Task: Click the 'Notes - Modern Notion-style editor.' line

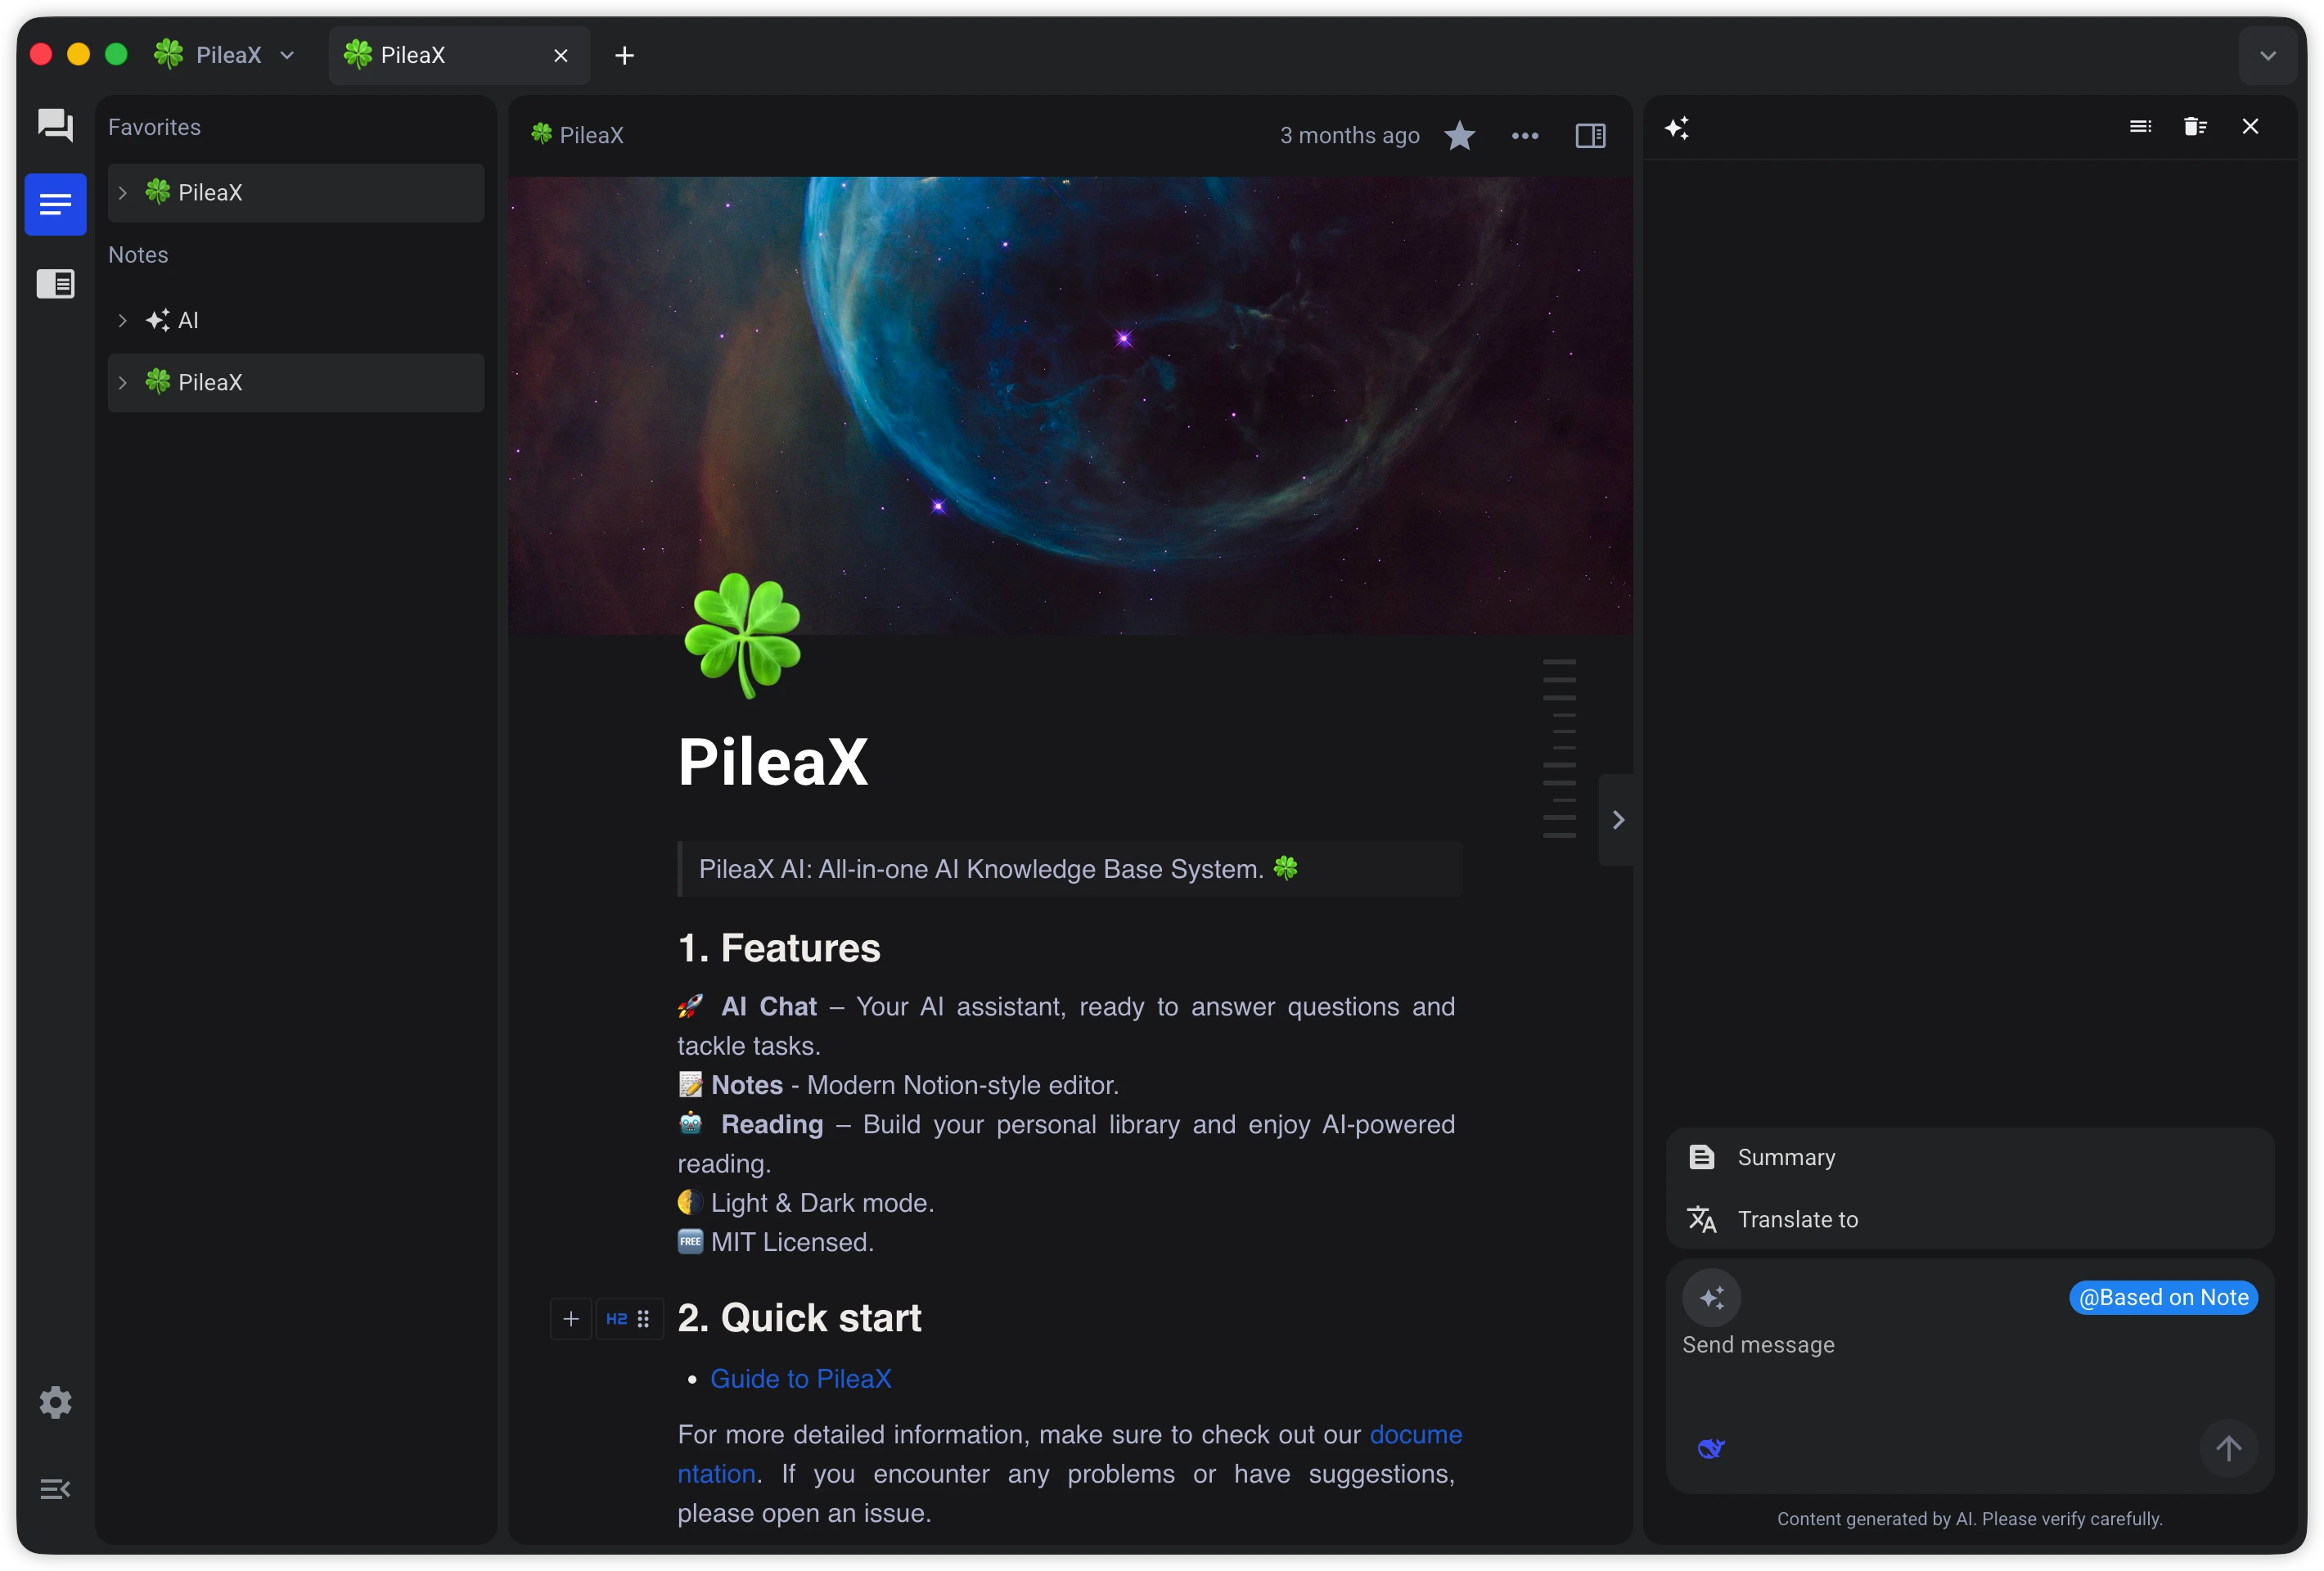Action: (x=898, y=1085)
